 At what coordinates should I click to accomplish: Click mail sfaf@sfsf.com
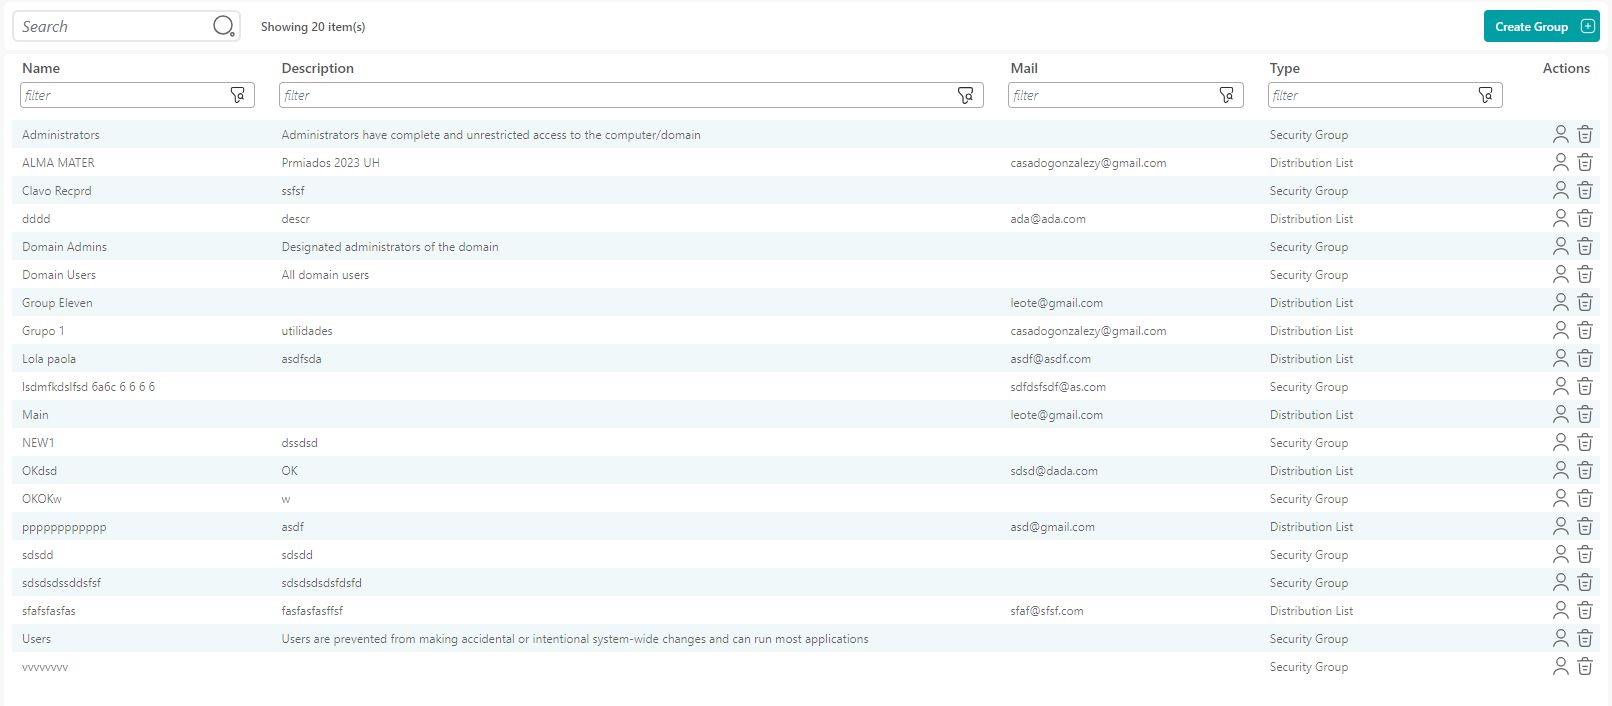pyautogui.click(x=1047, y=611)
